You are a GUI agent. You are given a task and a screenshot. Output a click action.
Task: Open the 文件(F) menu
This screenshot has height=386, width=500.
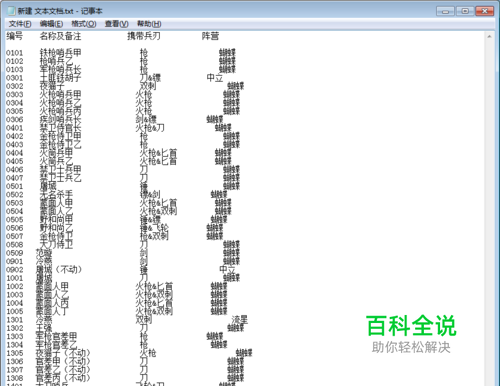(x=20, y=24)
